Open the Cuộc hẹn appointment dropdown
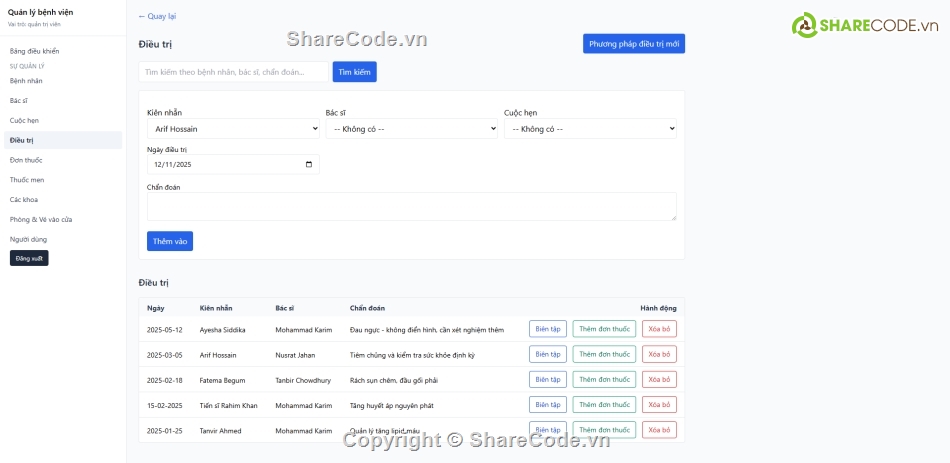This screenshot has height=463, width=950. [x=590, y=128]
